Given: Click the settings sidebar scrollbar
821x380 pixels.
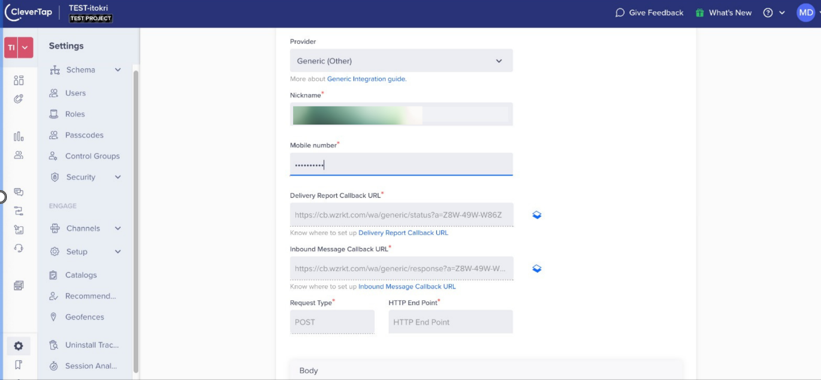Looking at the screenshot, I should point(136,220).
